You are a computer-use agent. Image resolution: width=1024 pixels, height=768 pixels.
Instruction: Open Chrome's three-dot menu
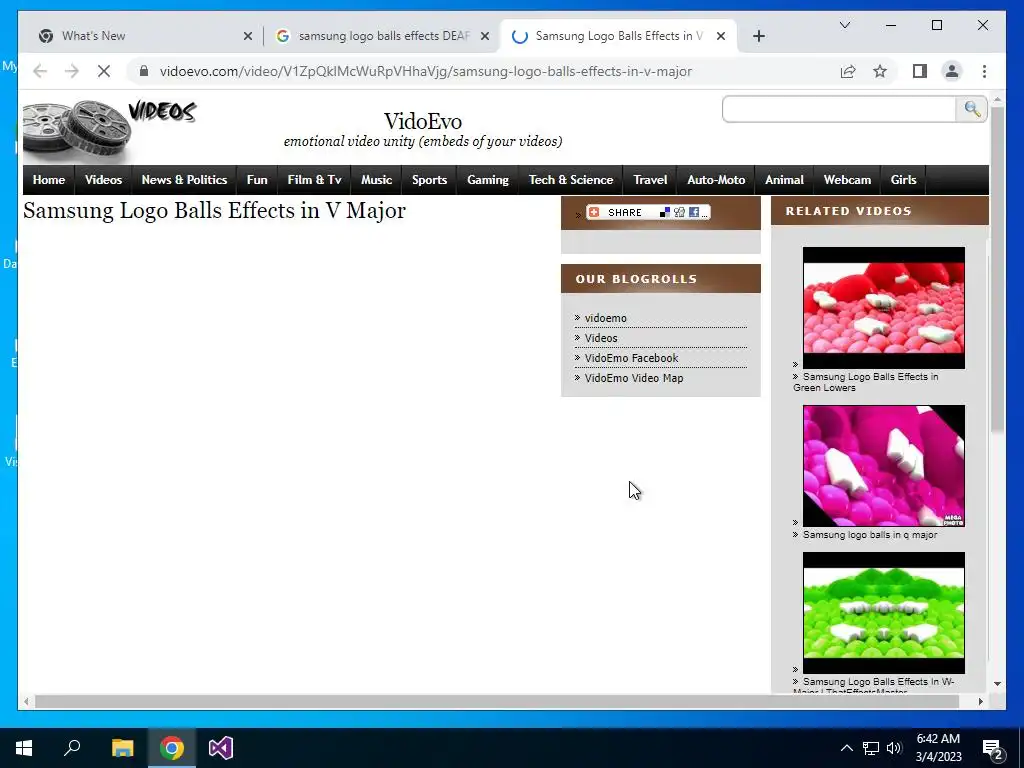point(984,71)
